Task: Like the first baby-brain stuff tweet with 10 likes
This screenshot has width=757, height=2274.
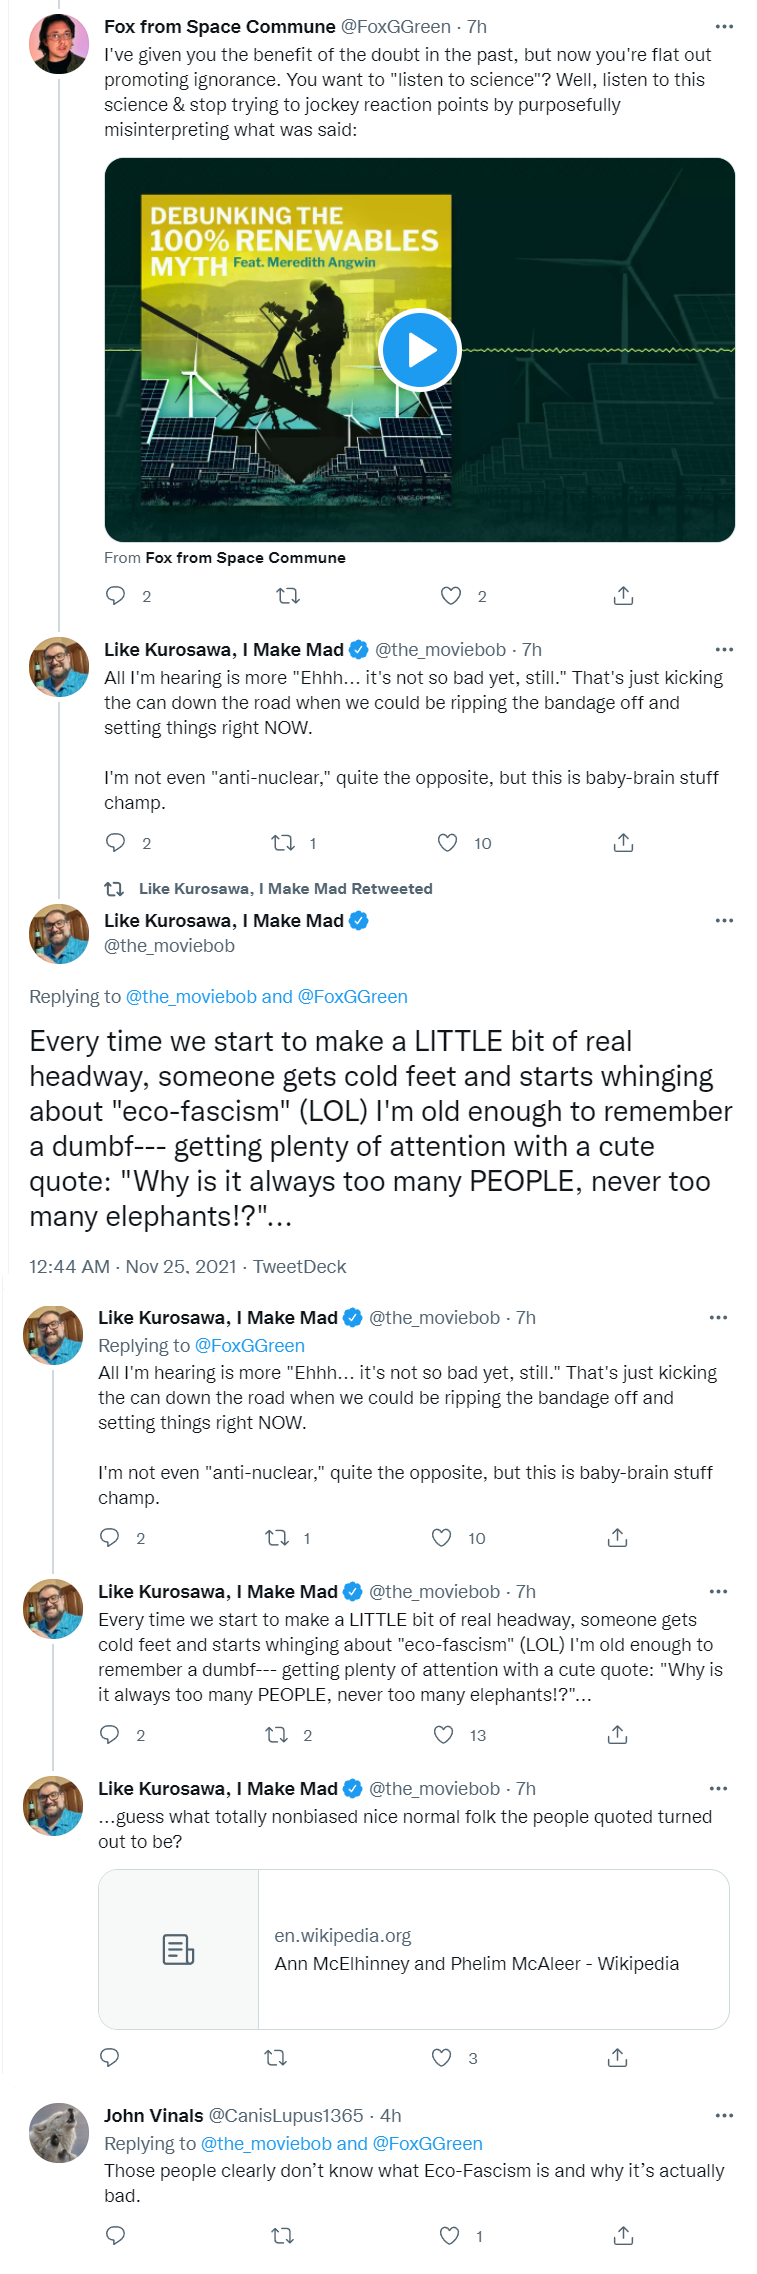Action: coord(448,843)
